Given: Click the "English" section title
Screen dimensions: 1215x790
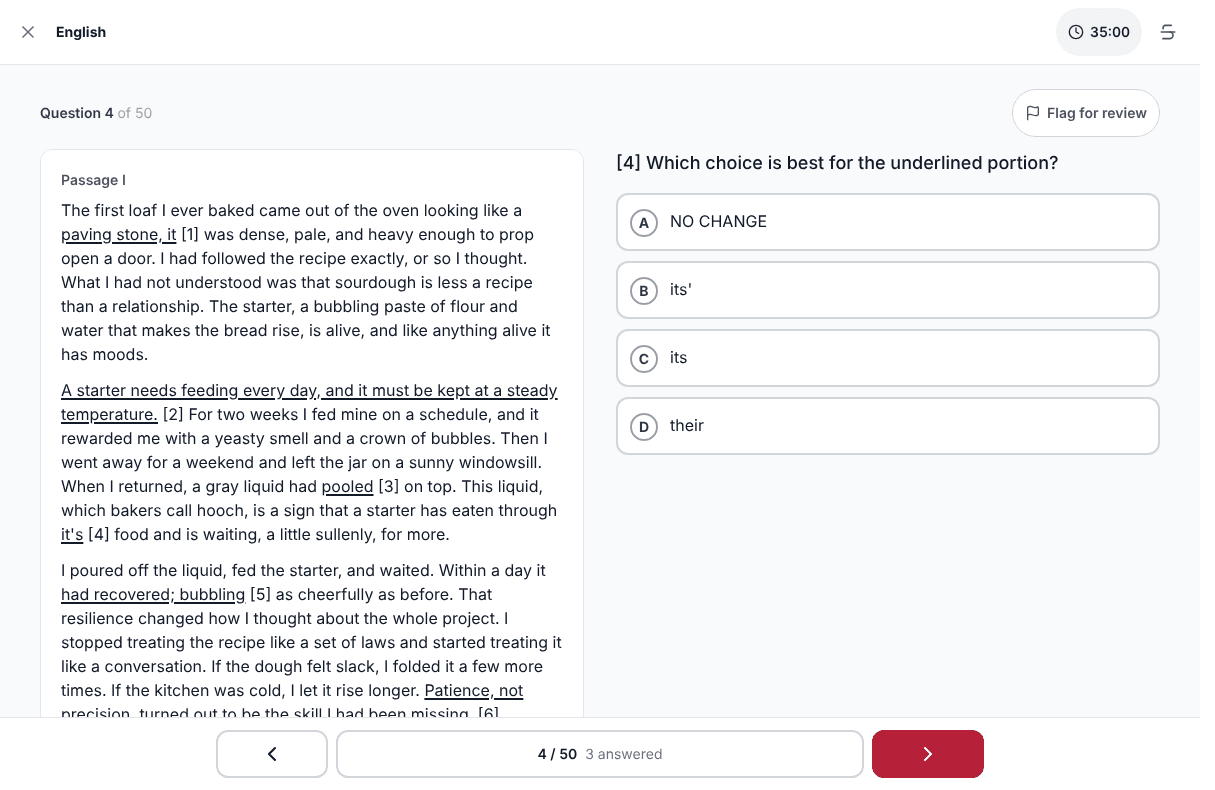Looking at the screenshot, I should point(81,32).
